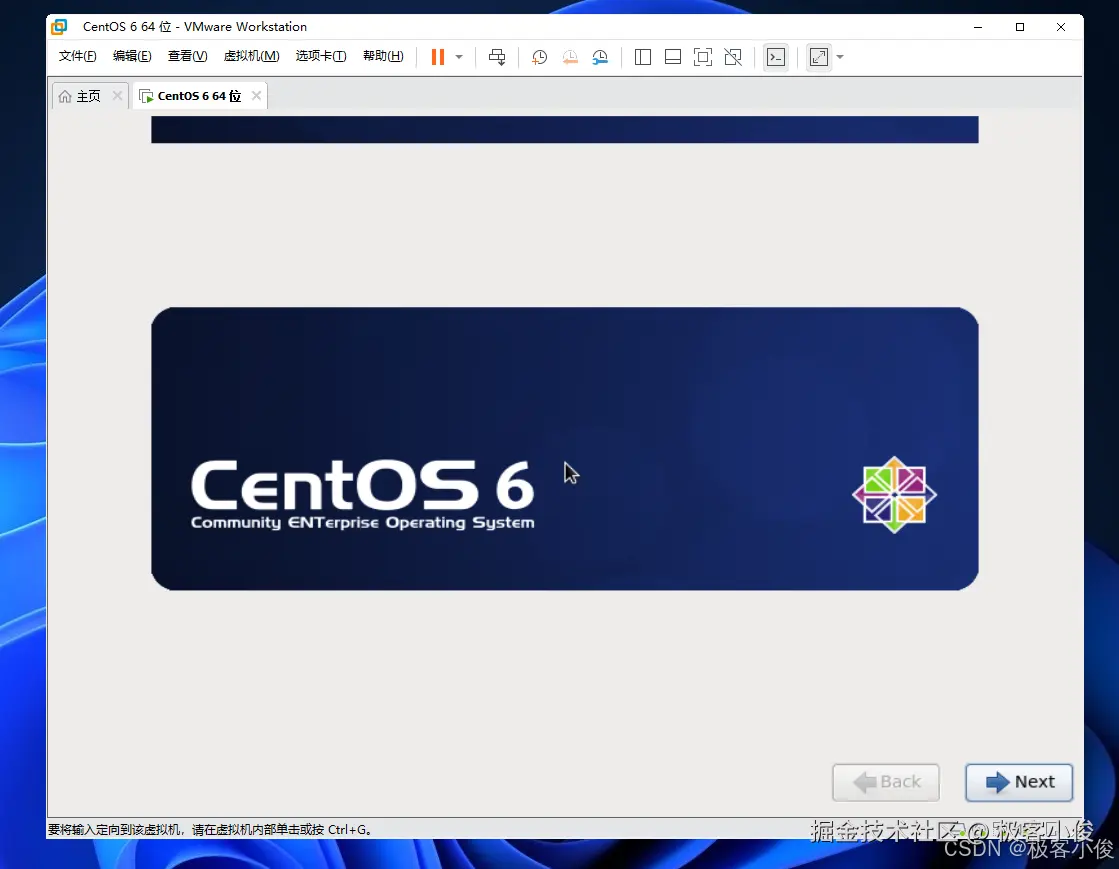Click the status bar Ctrl+G hint text
1119x869 pixels.
click(209, 830)
